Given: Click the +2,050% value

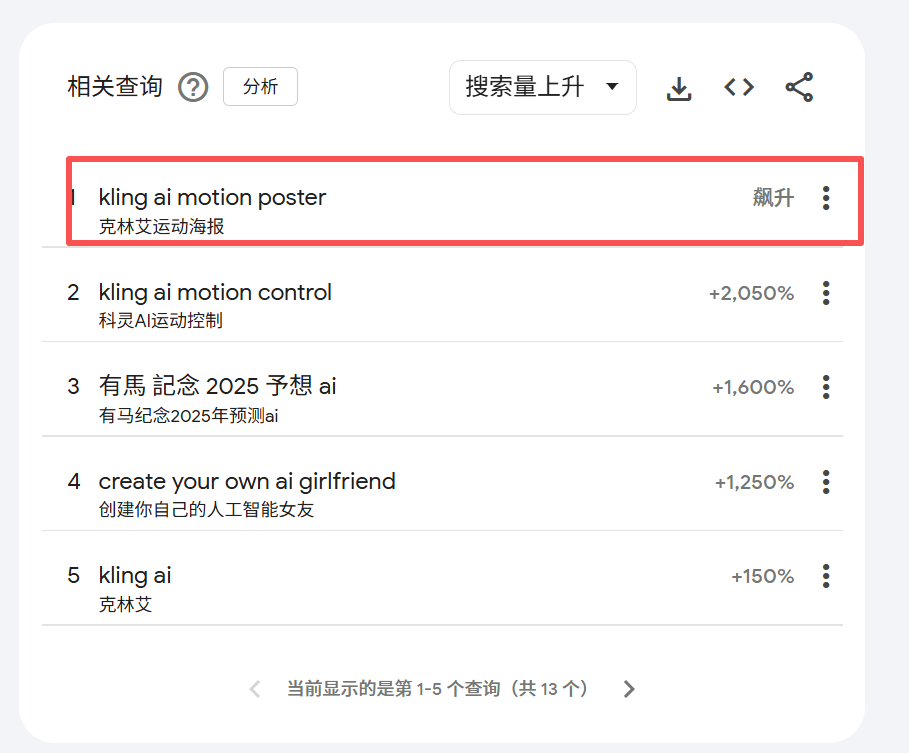Looking at the screenshot, I should 751,293.
